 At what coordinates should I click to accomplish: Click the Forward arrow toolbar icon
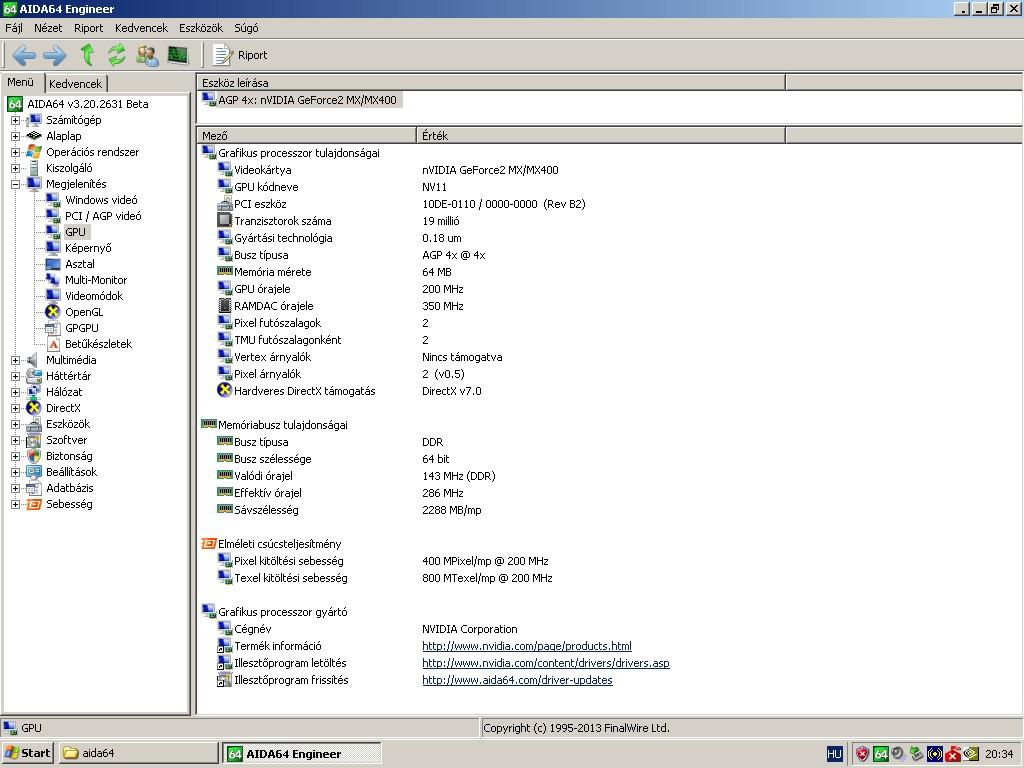click(54, 55)
